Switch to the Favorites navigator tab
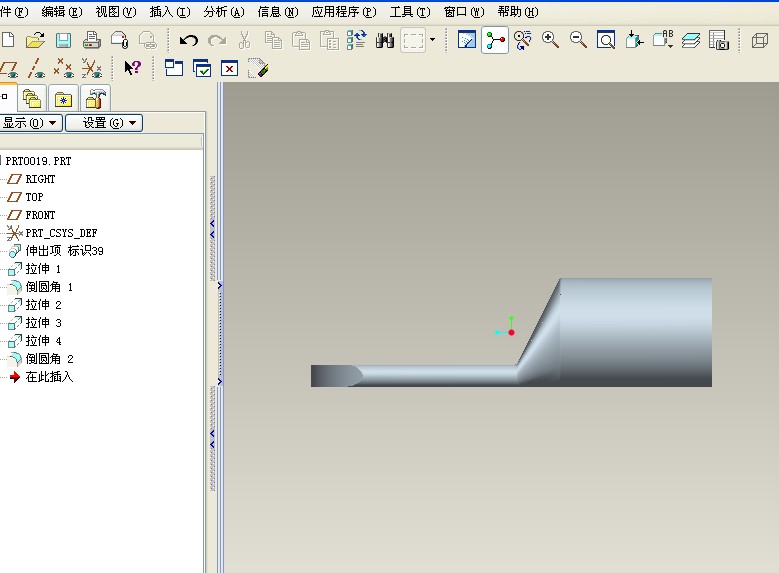This screenshot has height=573, width=779. [63, 98]
